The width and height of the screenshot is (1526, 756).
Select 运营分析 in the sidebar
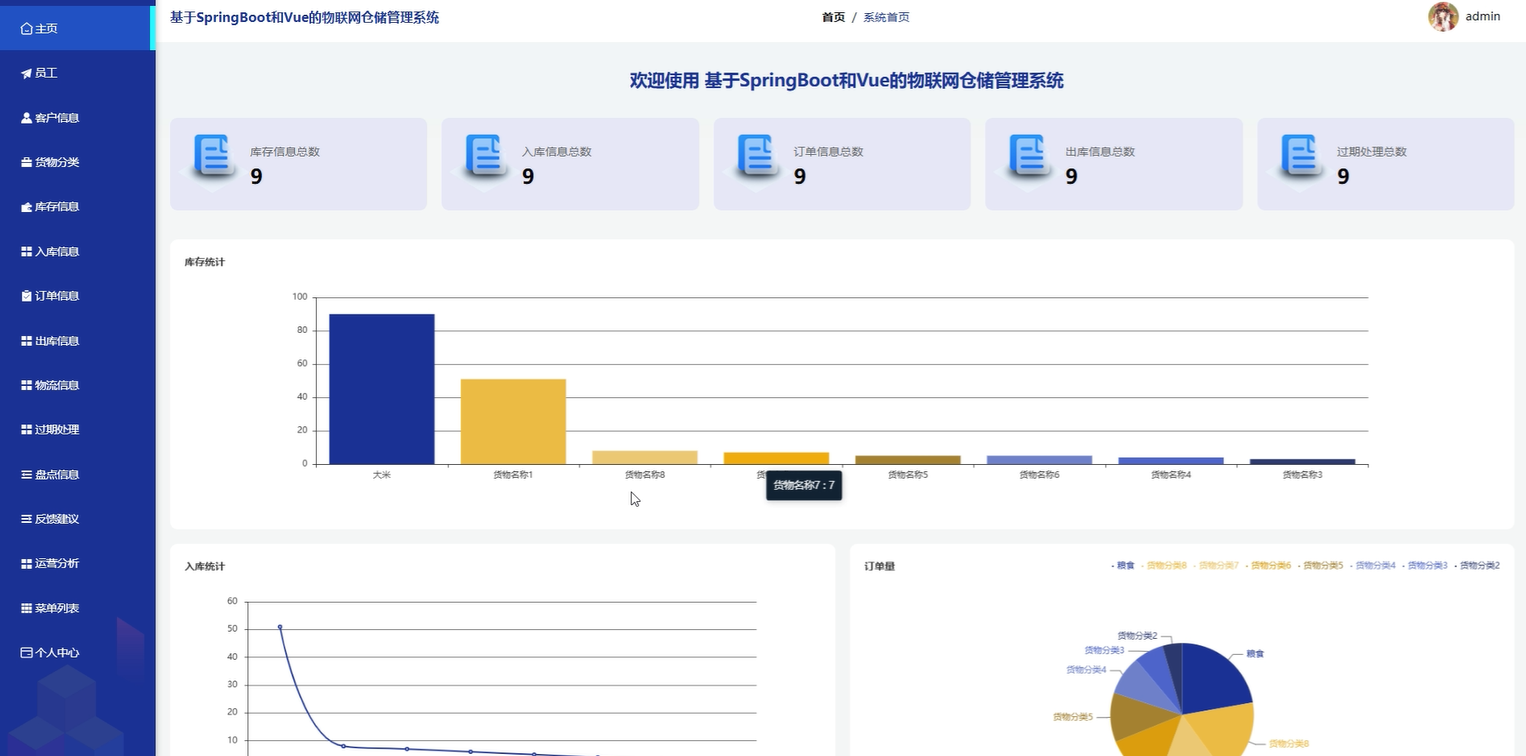(77, 564)
